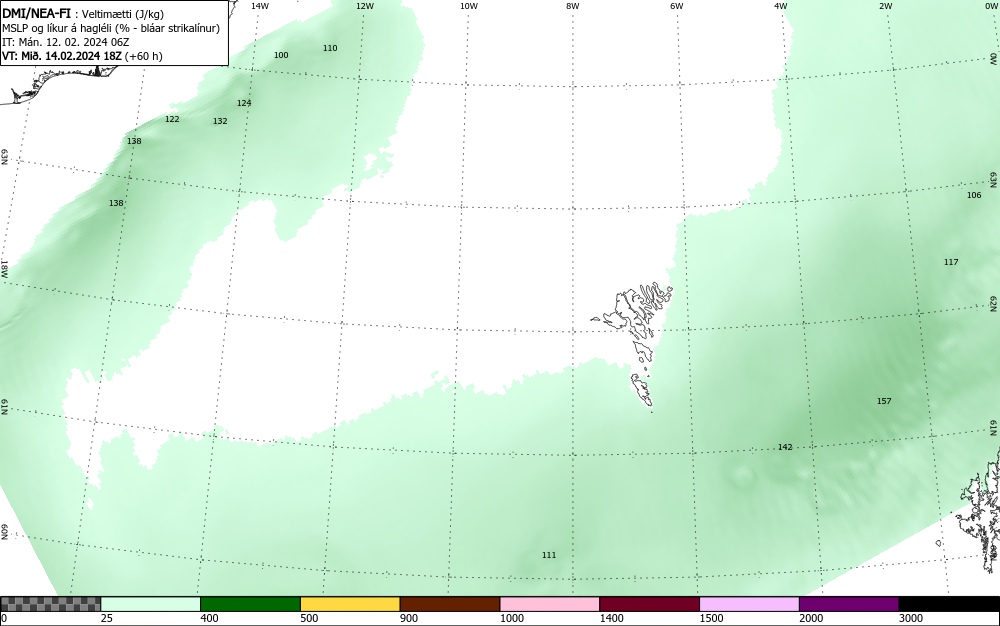Click the brown 900–1000 legend swatch

click(x=450, y=604)
